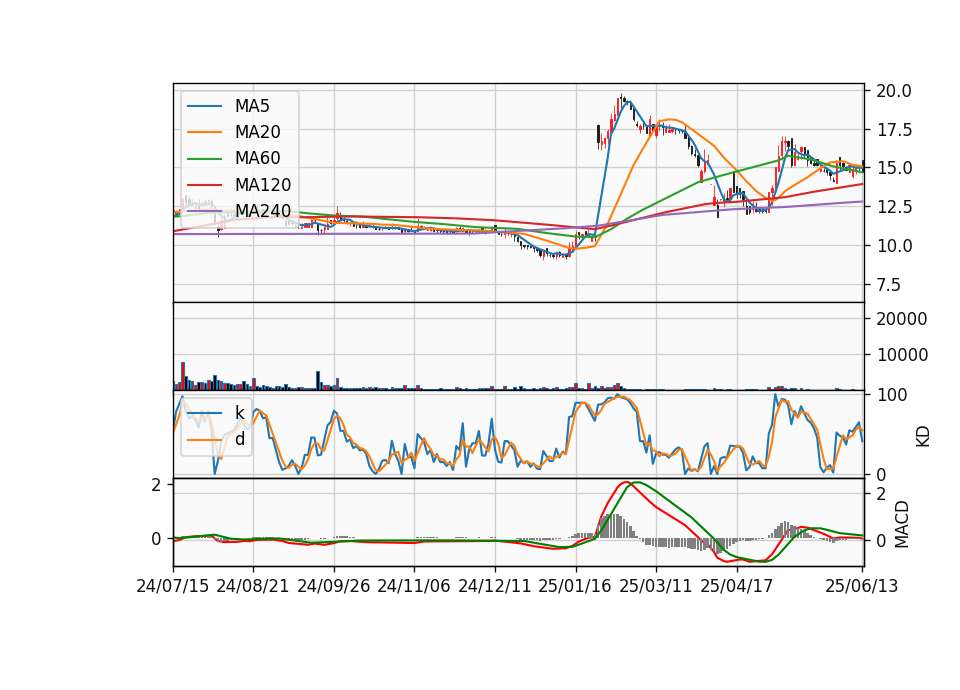This screenshot has width=960, height=690.
Task: Click the 24/09/26 date label
Action: [x=334, y=586]
